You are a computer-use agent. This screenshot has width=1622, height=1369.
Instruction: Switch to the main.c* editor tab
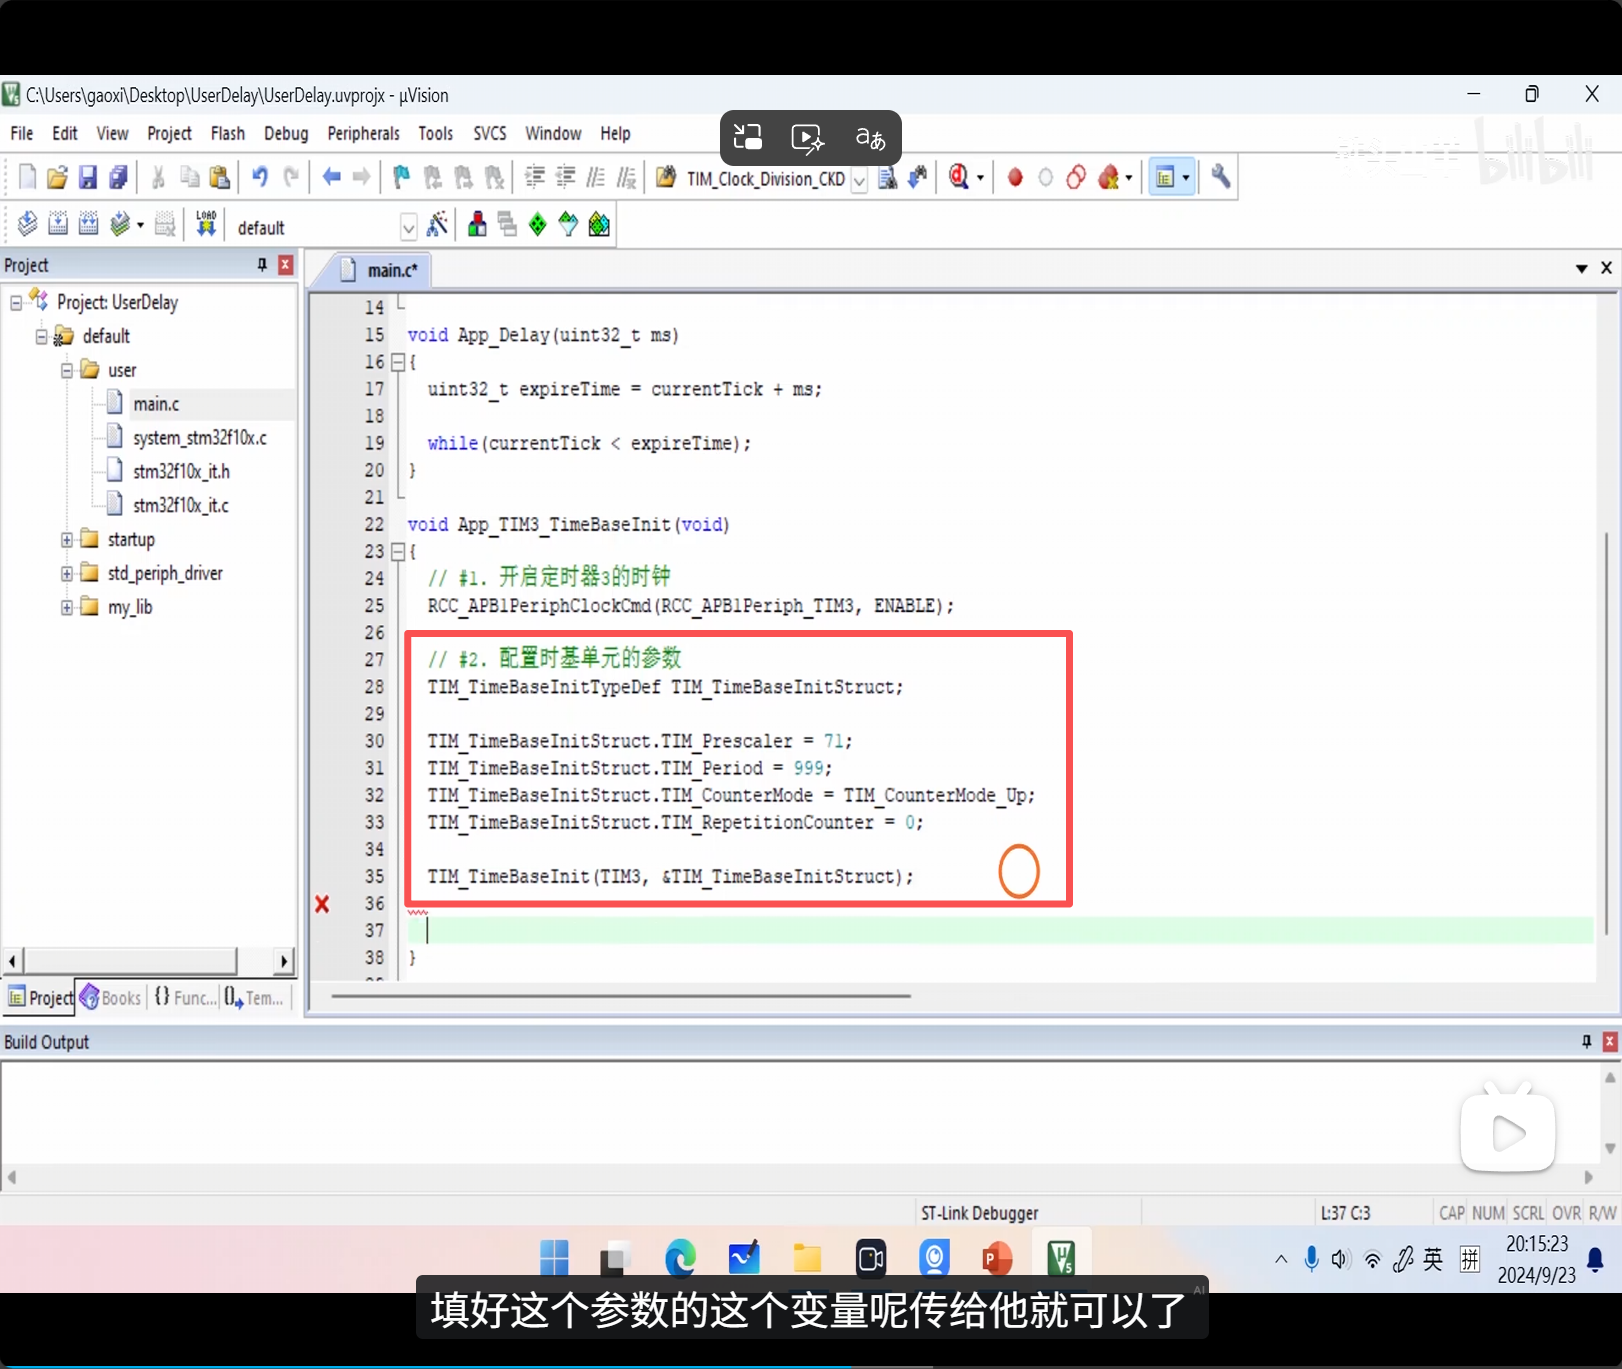(379, 270)
